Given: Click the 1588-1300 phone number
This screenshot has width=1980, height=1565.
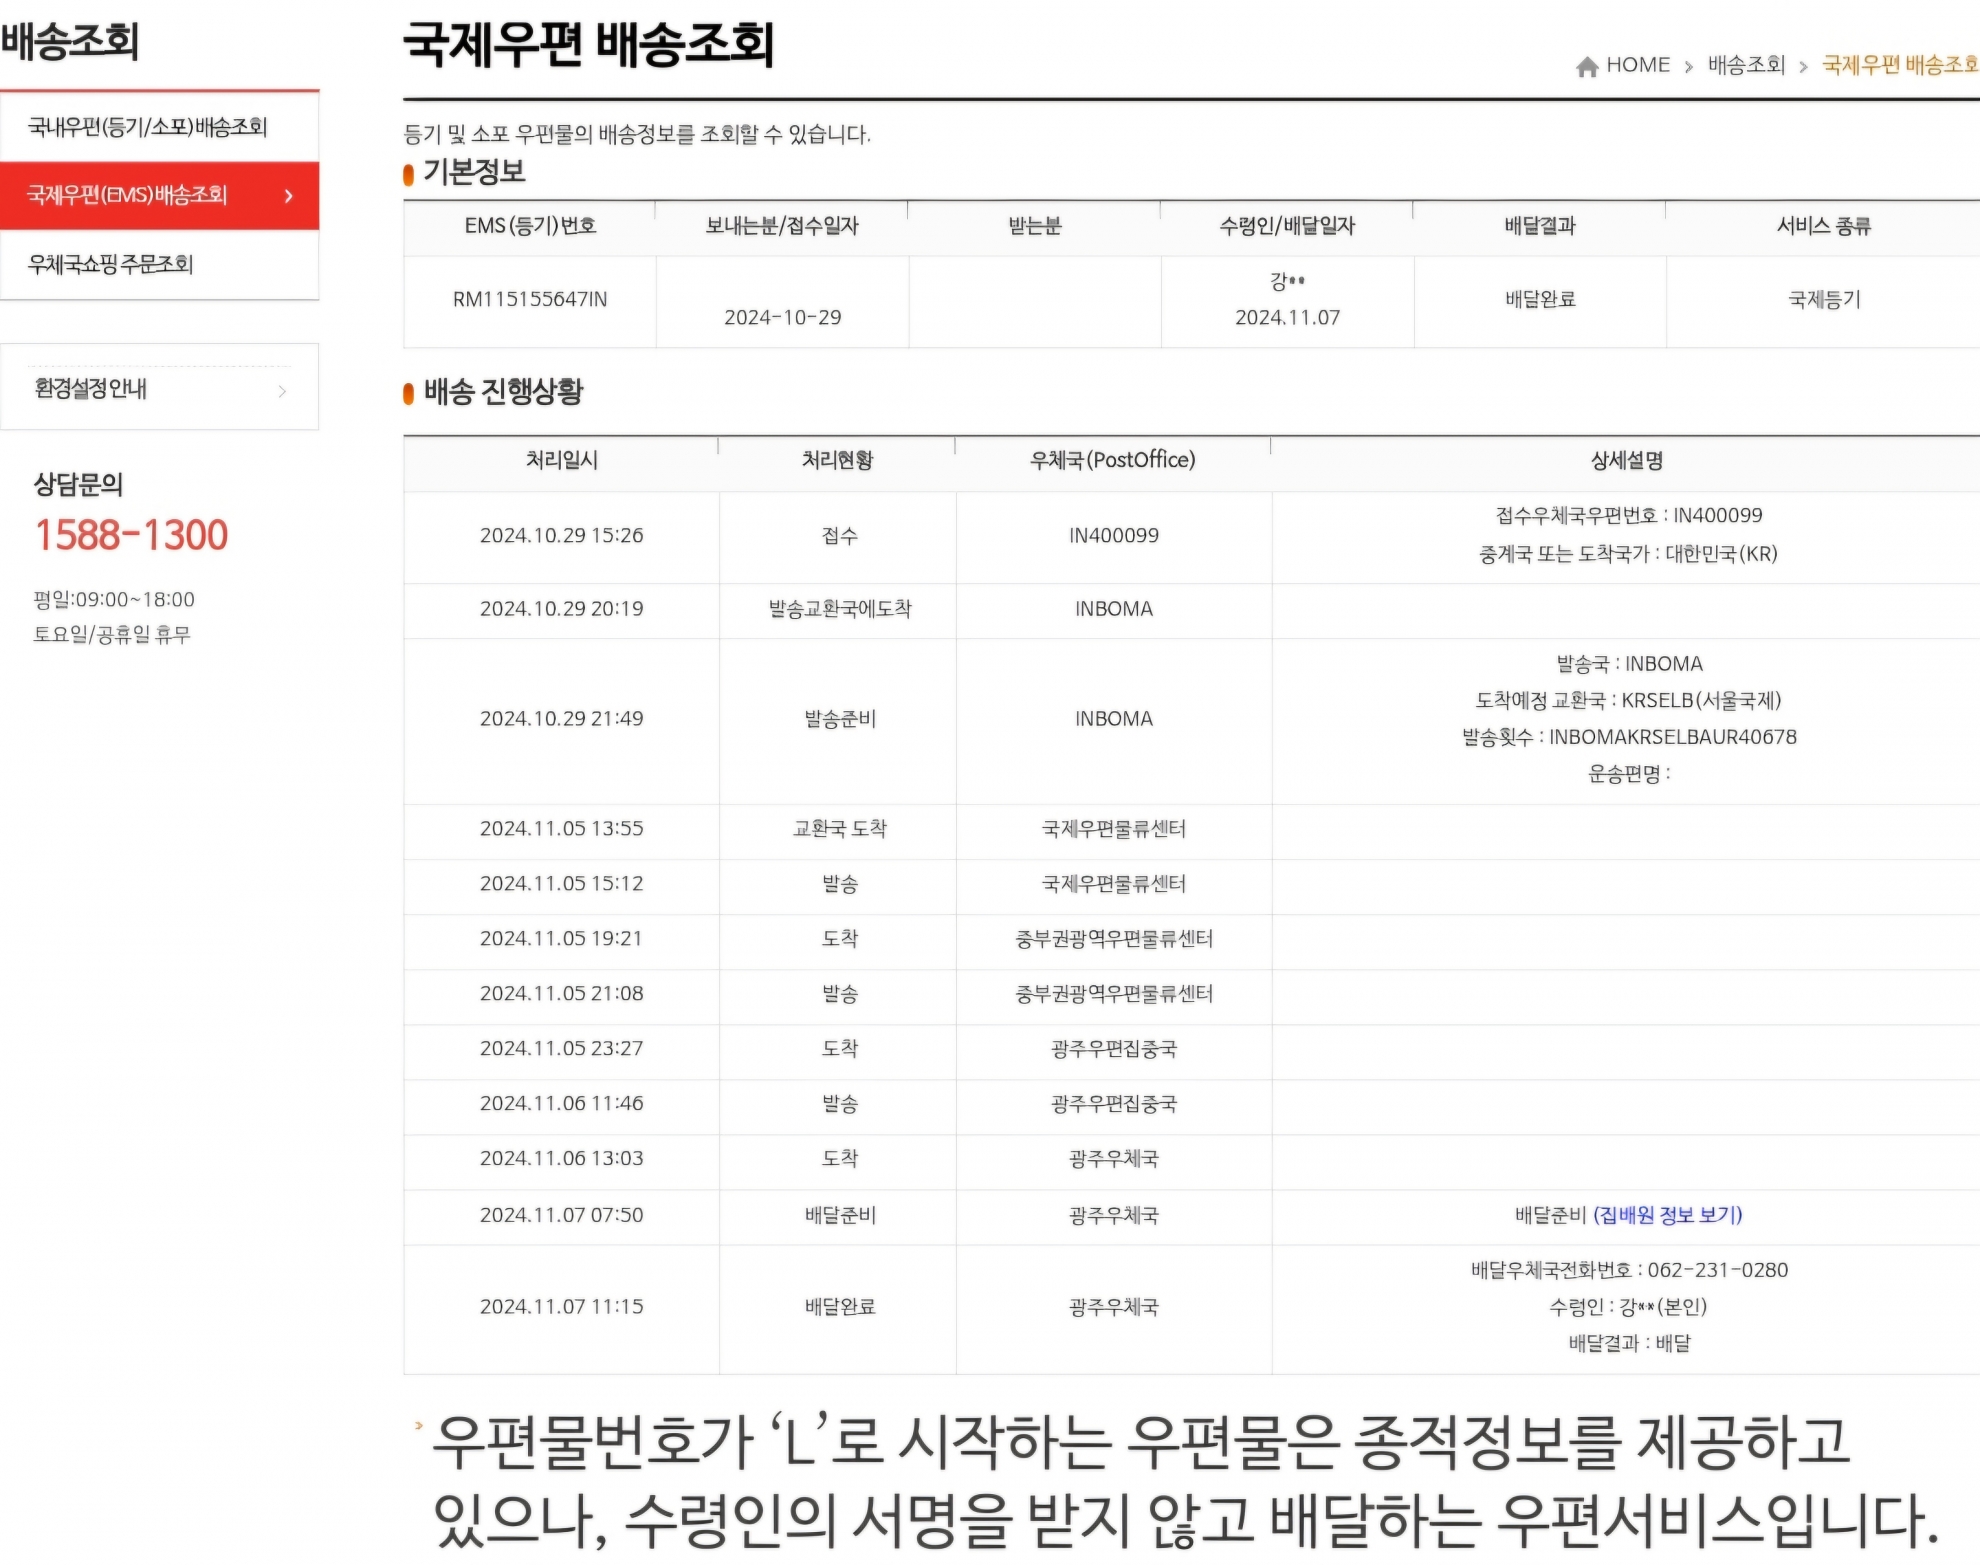Looking at the screenshot, I should pyautogui.click(x=132, y=535).
